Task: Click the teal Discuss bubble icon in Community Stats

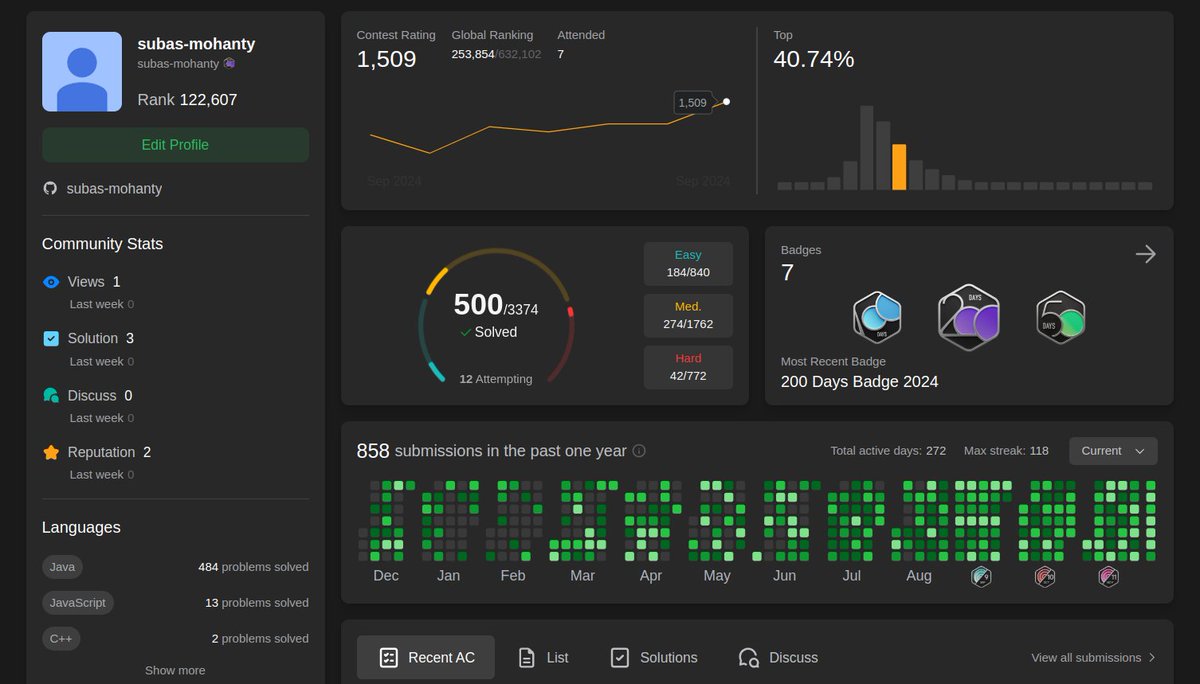Action: (x=51, y=395)
